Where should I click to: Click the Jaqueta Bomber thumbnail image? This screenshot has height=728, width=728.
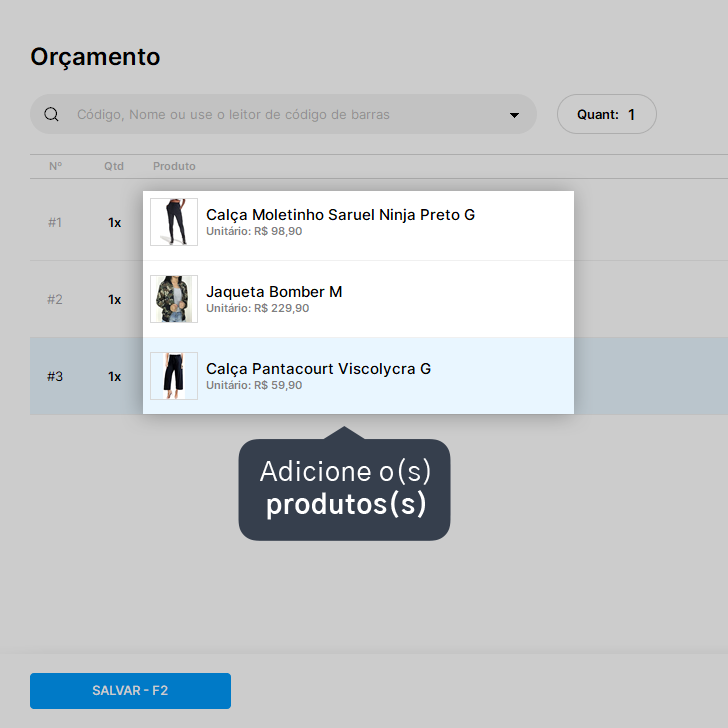(x=174, y=299)
